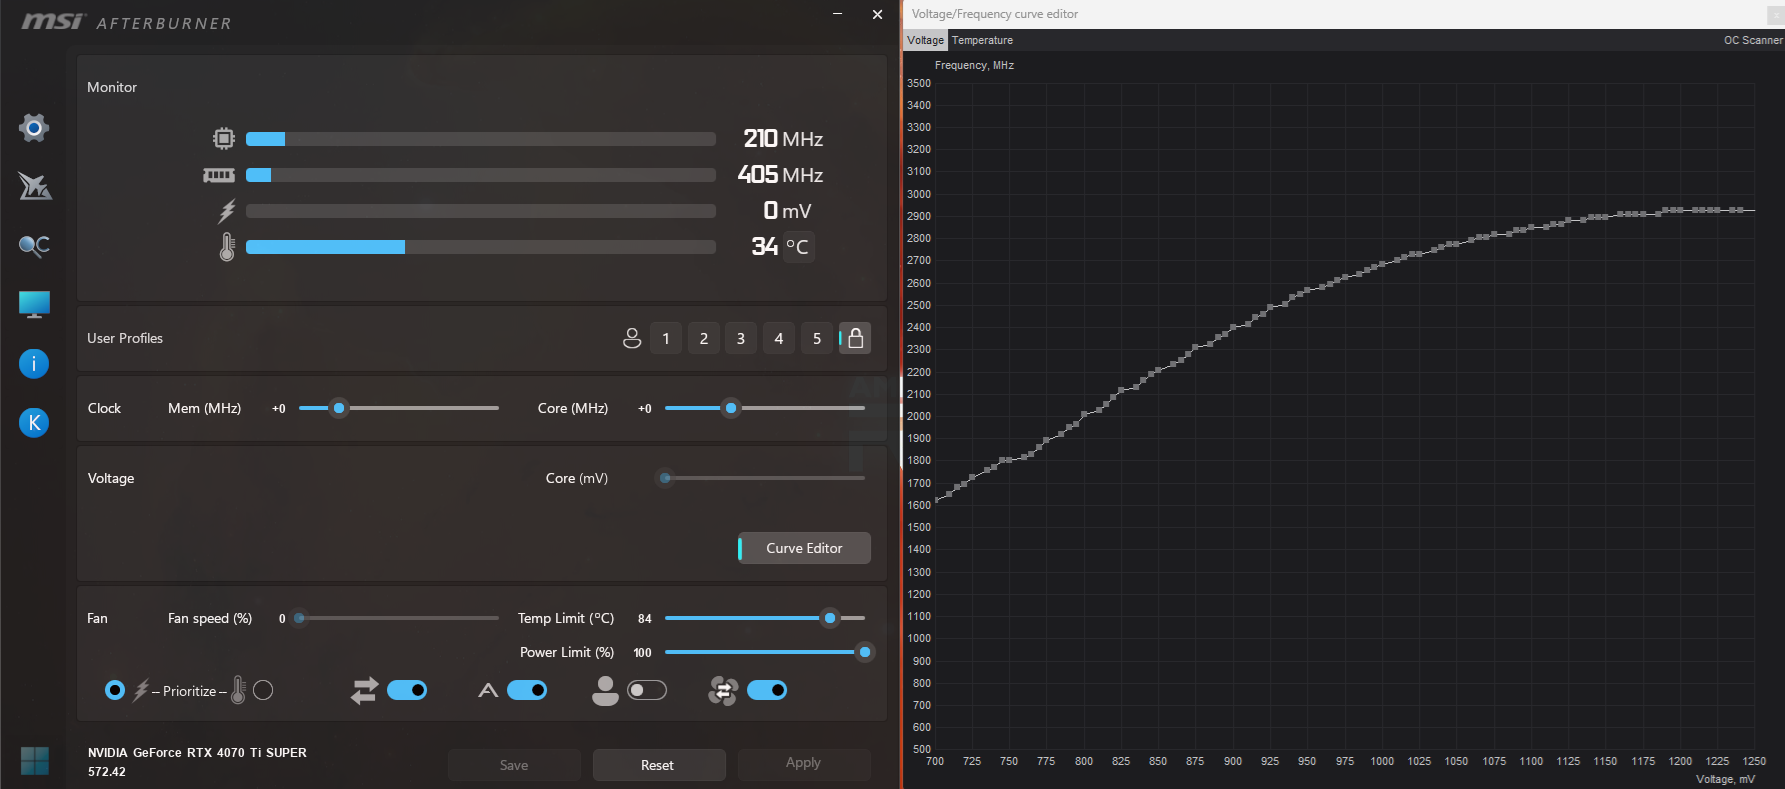This screenshot has height=789, width=1785.
Task: Select user profile 1
Action: click(666, 338)
